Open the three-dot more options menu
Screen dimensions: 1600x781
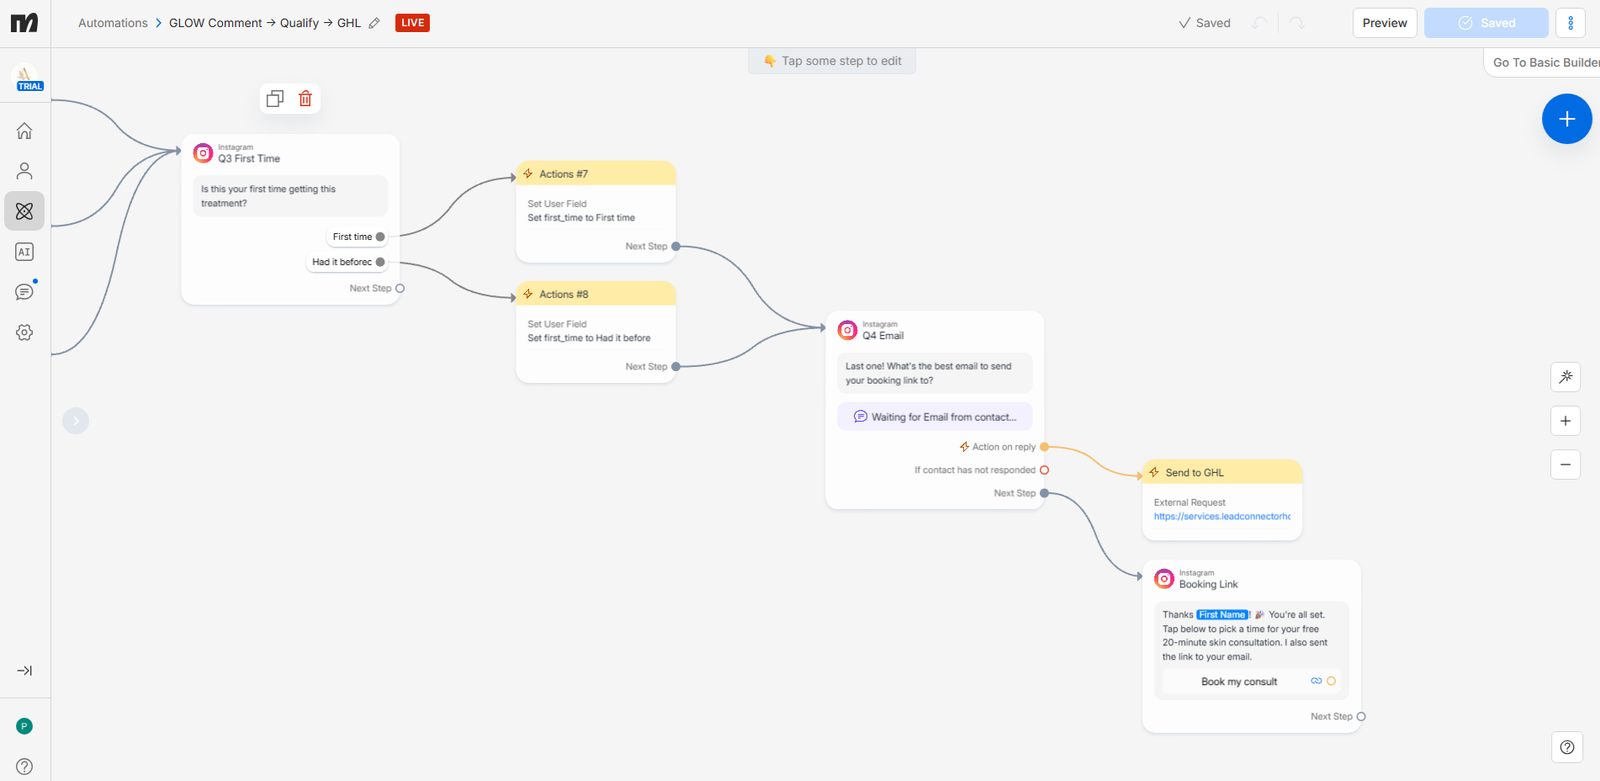coord(1570,23)
